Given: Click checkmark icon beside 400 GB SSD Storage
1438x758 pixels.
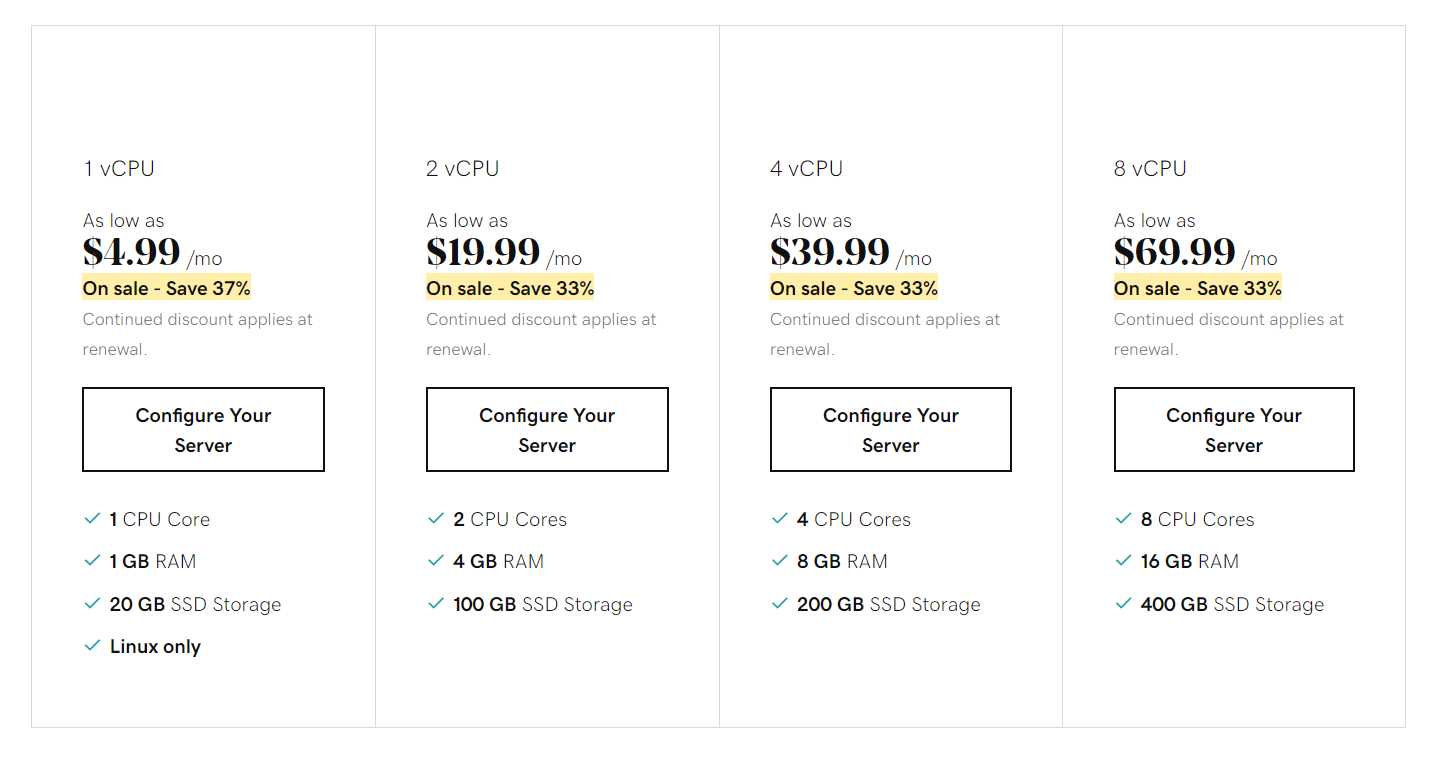Looking at the screenshot, I should pyautogui.click(x=1123, y=603).
